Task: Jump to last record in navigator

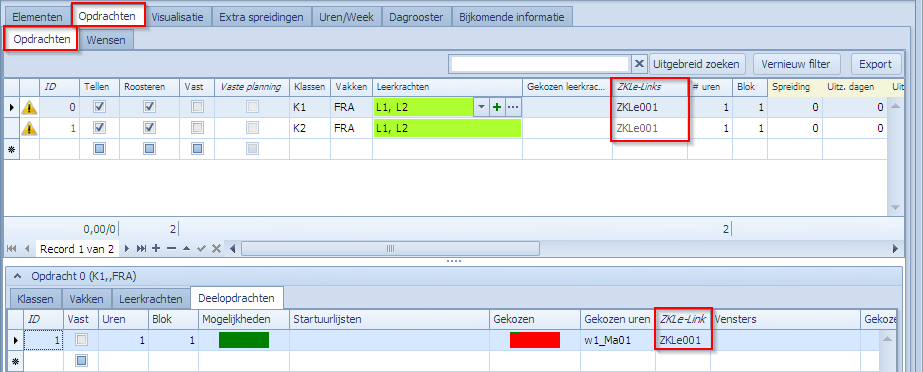Action: (x=141, y=249)
